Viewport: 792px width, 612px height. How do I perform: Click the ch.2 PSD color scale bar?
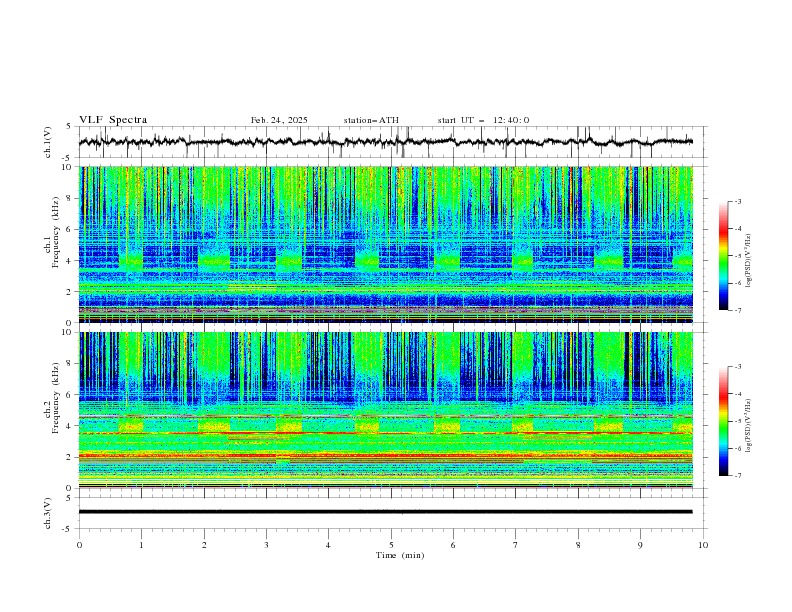tap(723, 421)
